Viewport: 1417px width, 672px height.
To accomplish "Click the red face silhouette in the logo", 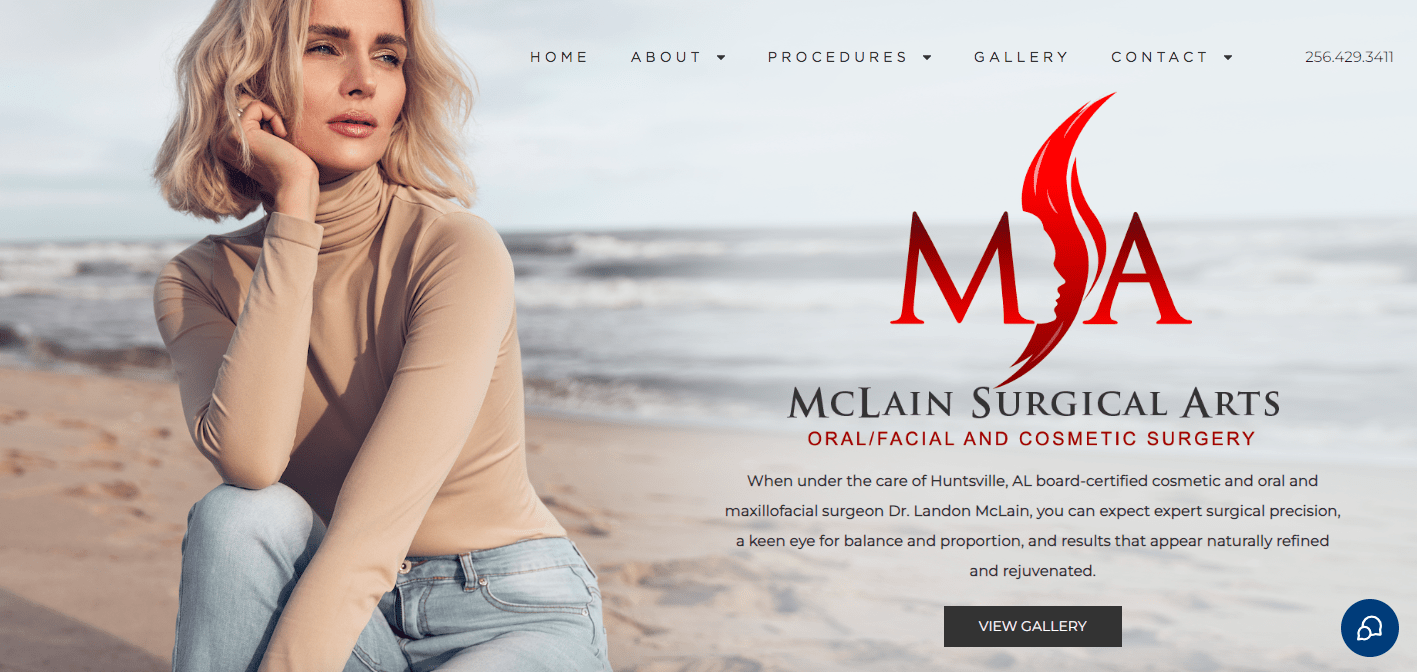I will point(1058,240).
